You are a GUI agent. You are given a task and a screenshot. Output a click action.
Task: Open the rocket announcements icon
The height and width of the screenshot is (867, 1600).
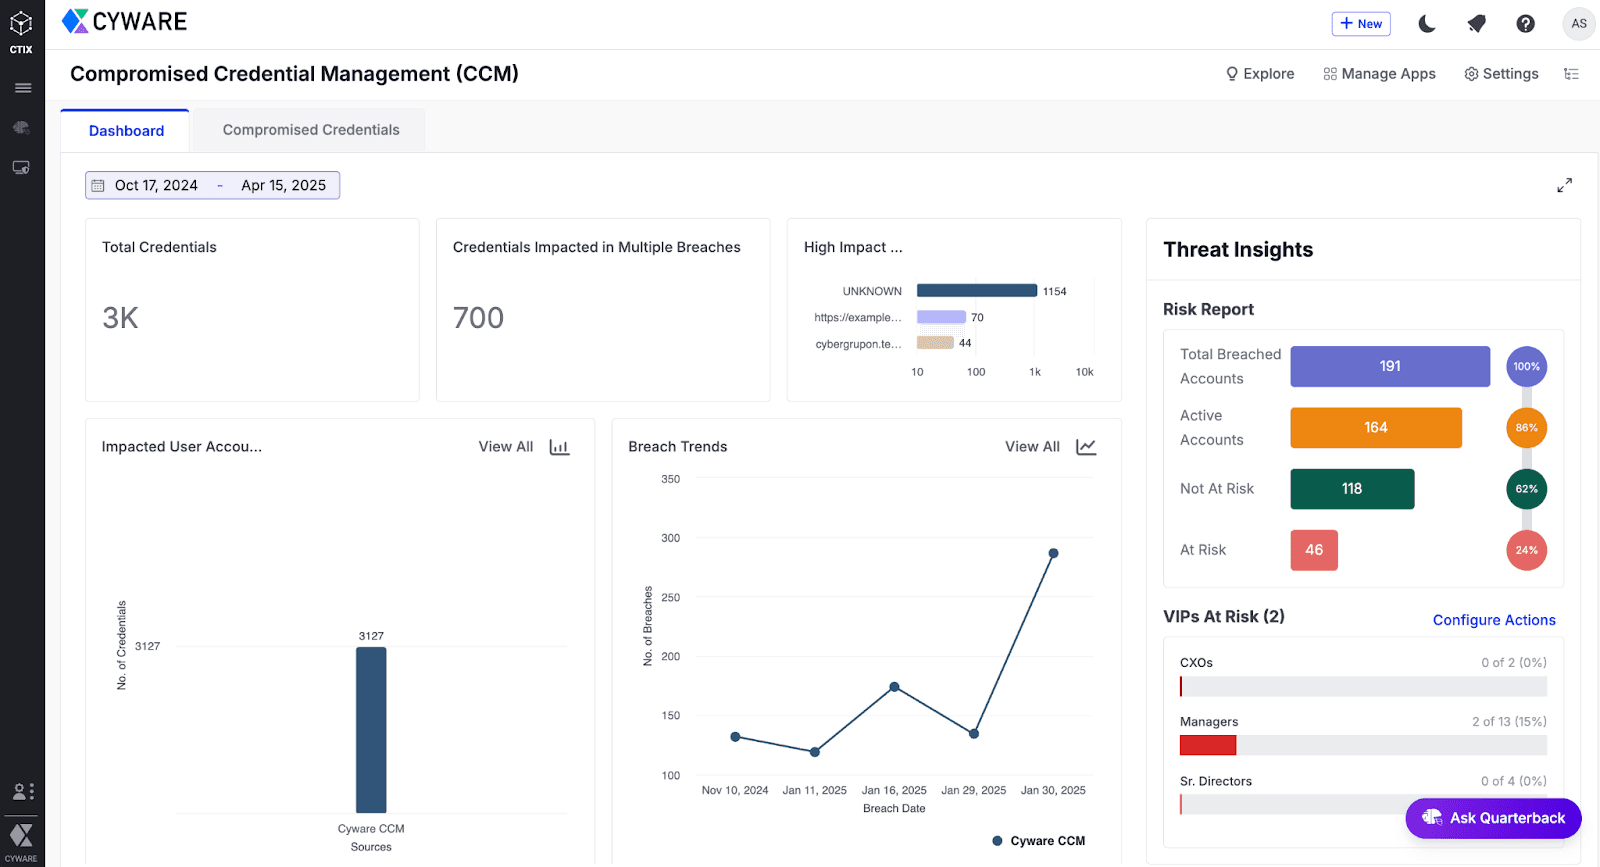click(x=1476, y=24)
